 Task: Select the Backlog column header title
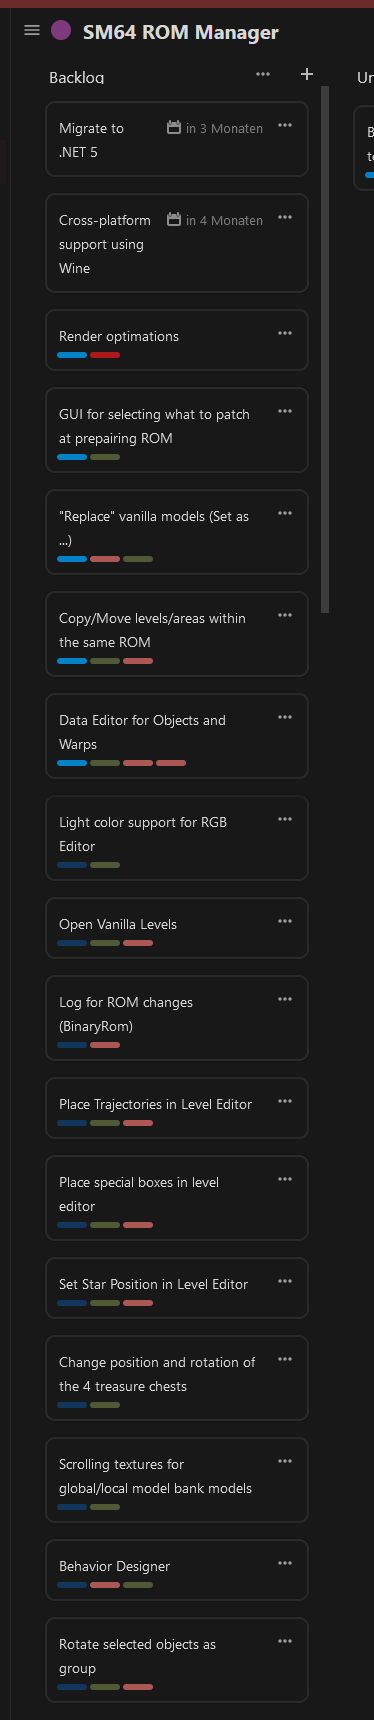[x=77, y=77]
